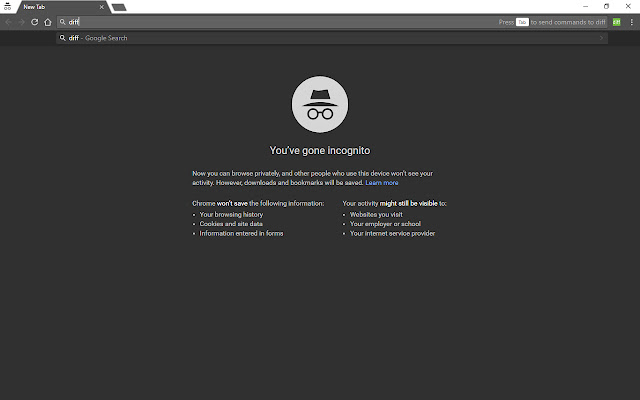Click 'Your activity might still be visible' line
Screen dimensions: 640x400
tap(394, 203)
